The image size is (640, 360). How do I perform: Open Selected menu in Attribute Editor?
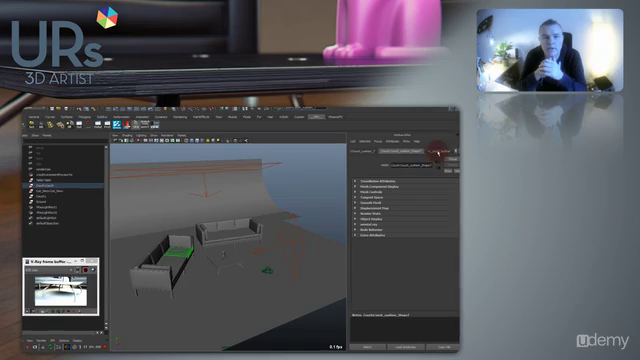click(x=364, y=141)
